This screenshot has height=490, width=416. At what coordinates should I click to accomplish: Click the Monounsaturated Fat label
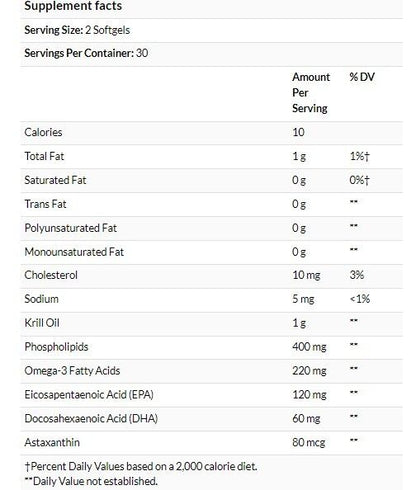click(x=74, y=252)
